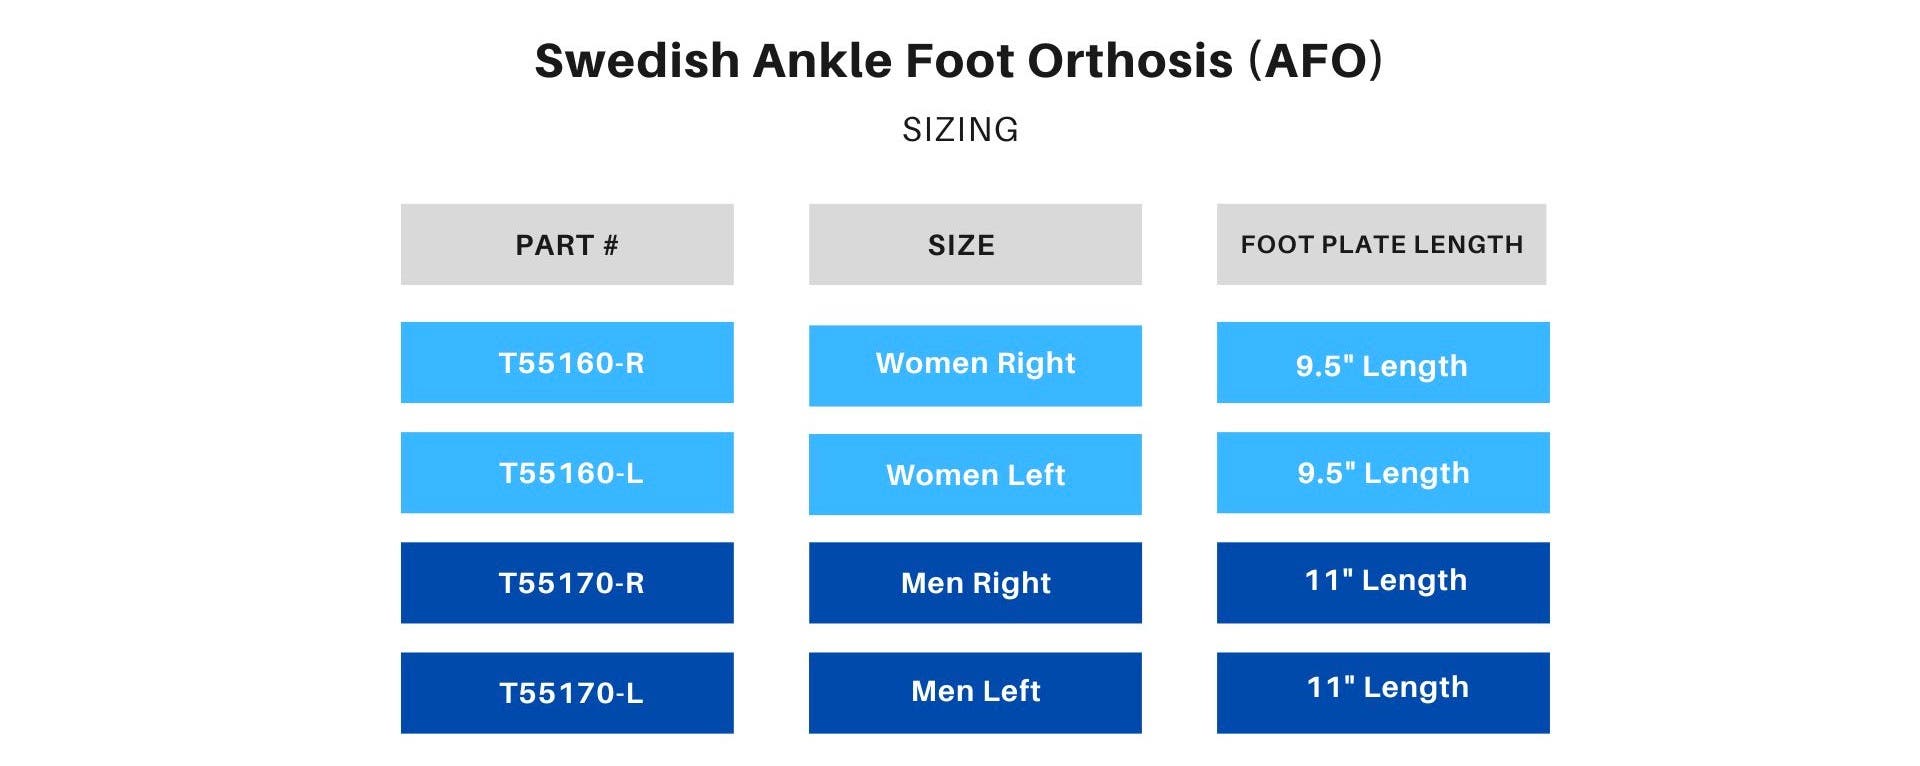Click 11" Length for Men Left row
This screenshot has width=1920, height=766.
click(x=1383, y=692)
